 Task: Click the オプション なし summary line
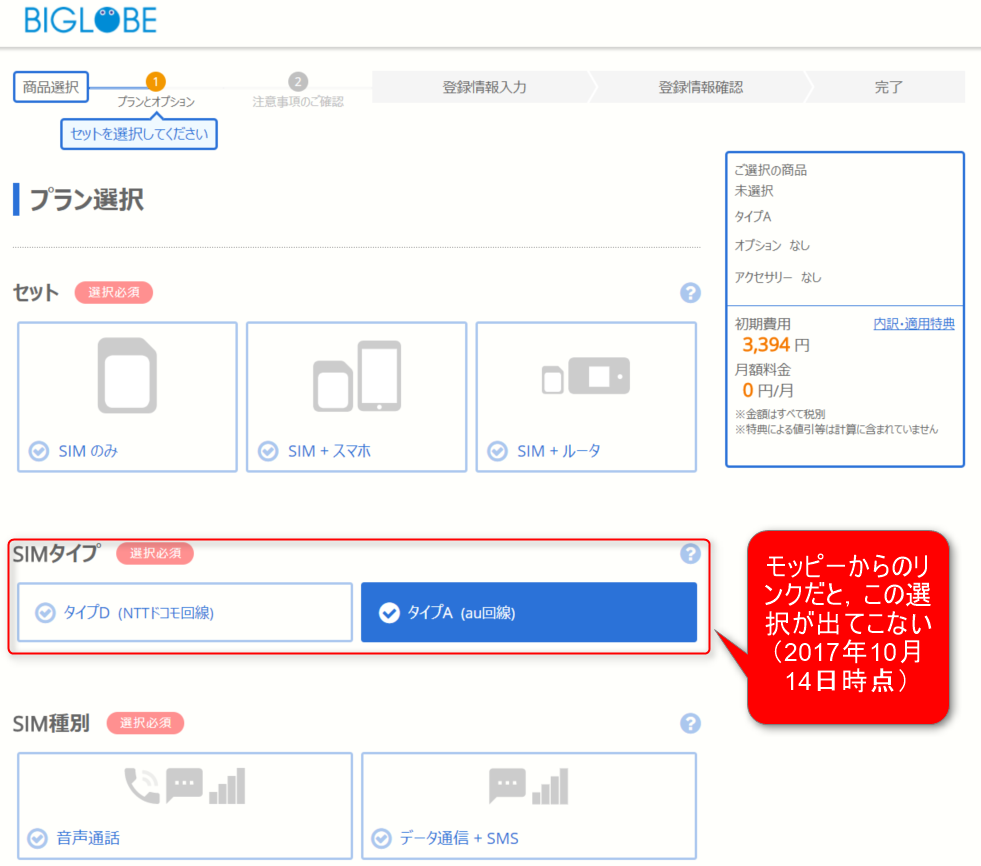[x=772, y=245]
